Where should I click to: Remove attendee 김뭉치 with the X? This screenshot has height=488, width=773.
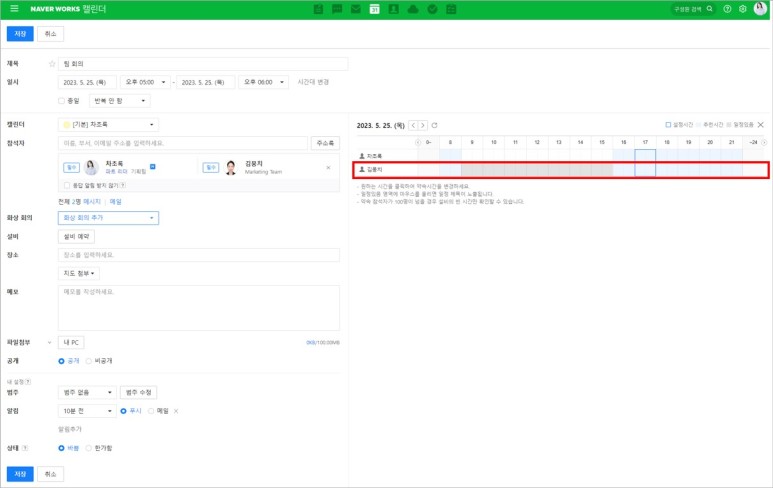click(328, 168)
